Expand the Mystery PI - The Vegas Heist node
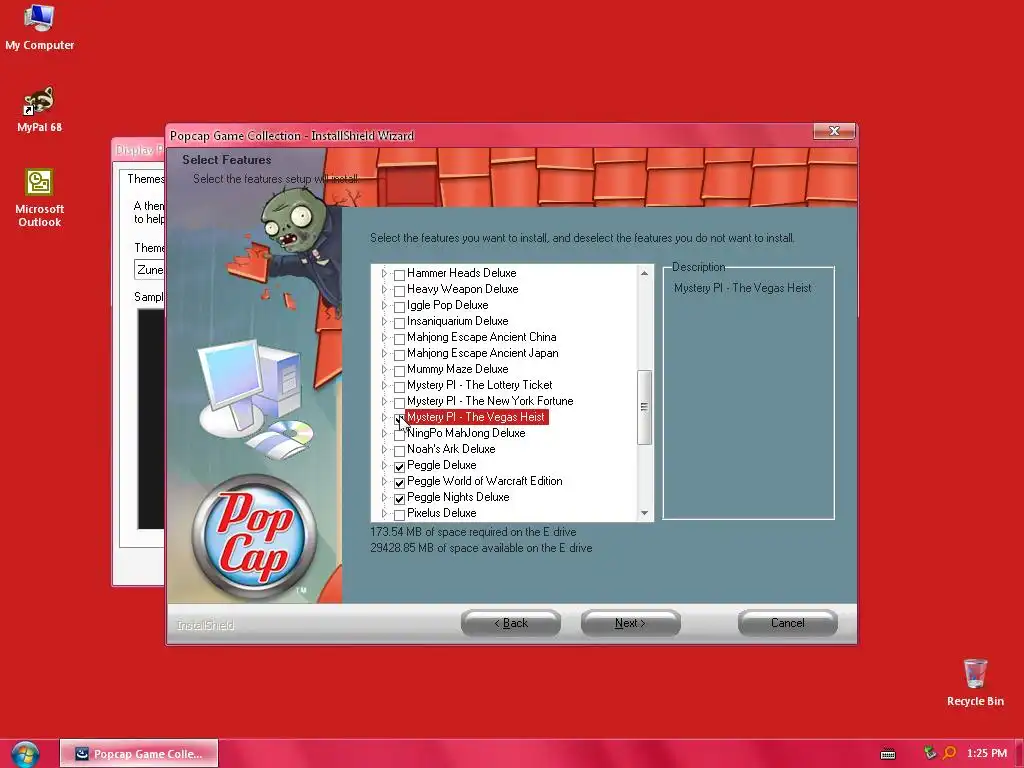 click(x=384, y=417)
